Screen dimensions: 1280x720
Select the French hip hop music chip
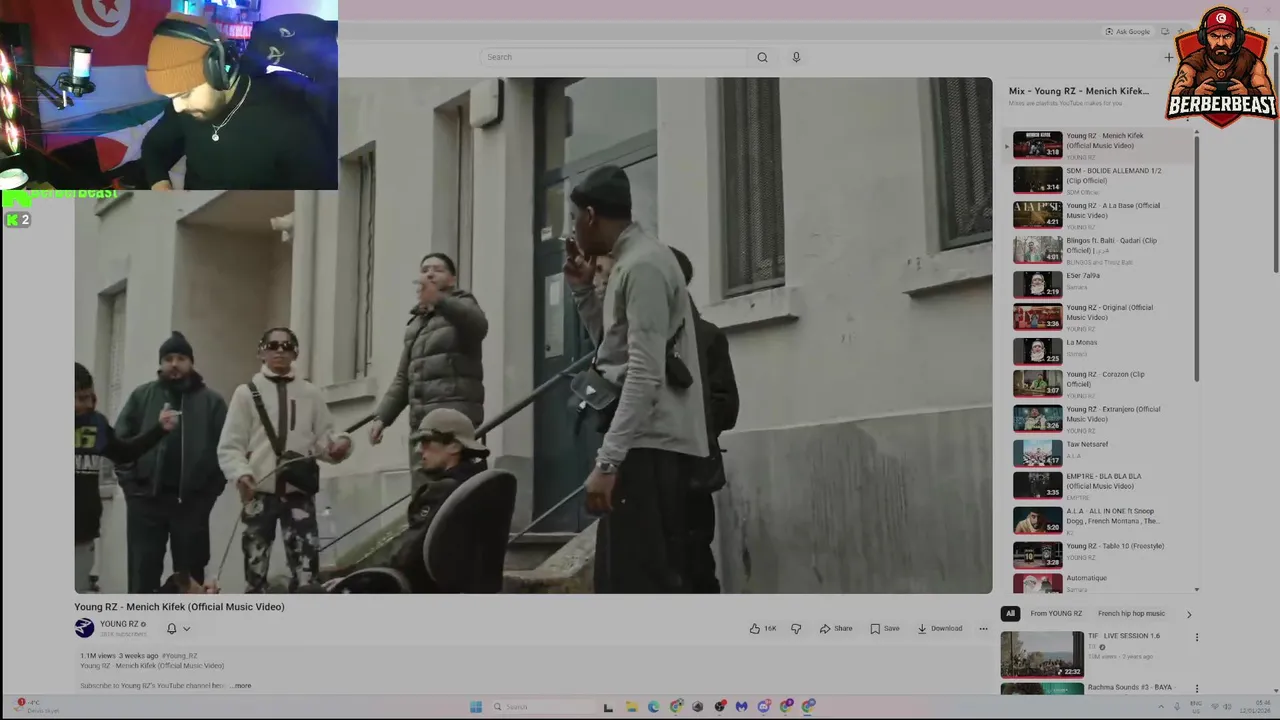(x=1131, y=614)
